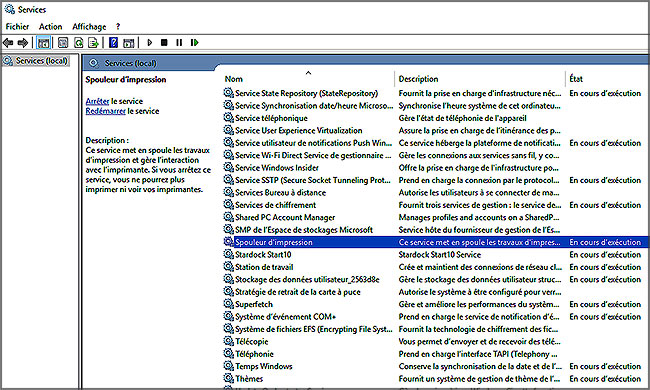The width and height of the screenshot is (650, 390).
Task: Select Service utilisateur de notifications Push
Action: point(313,143)
